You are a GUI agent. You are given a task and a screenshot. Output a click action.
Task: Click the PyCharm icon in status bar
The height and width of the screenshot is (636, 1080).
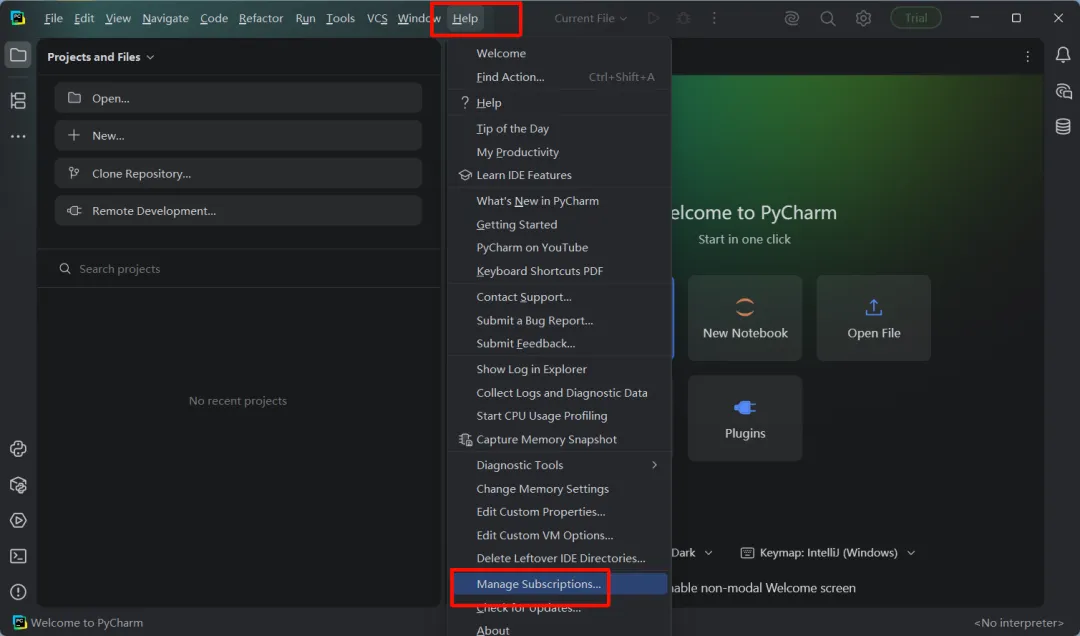point(19,623)
